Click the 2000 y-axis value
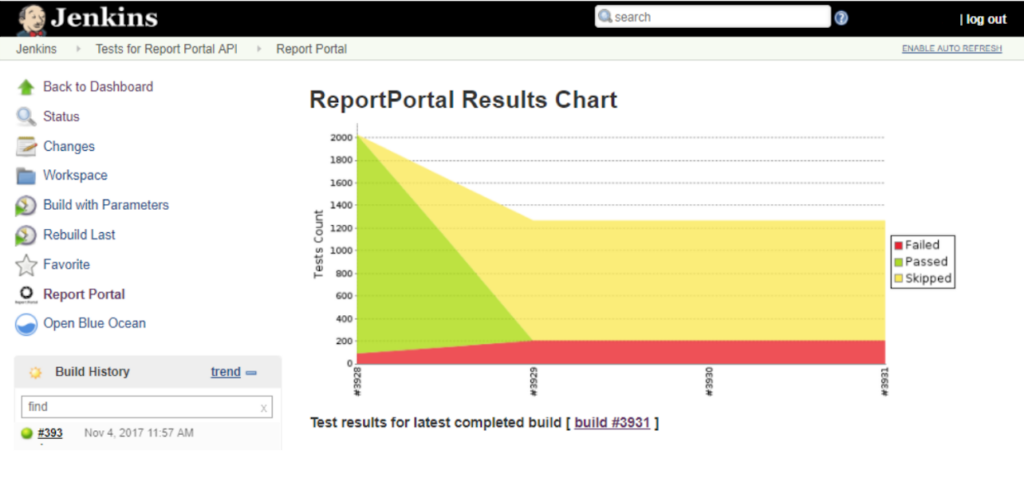Viewport: 1024px width, 478px height. coord(342,138)
